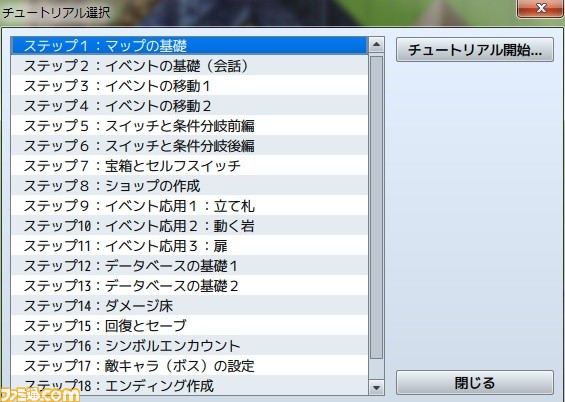This screenshot has height=402, width=565.
Task: Choose ステップ17：敵キャラ（ボス）の設定
Action: pyautogui.click(x=190, y=366)
